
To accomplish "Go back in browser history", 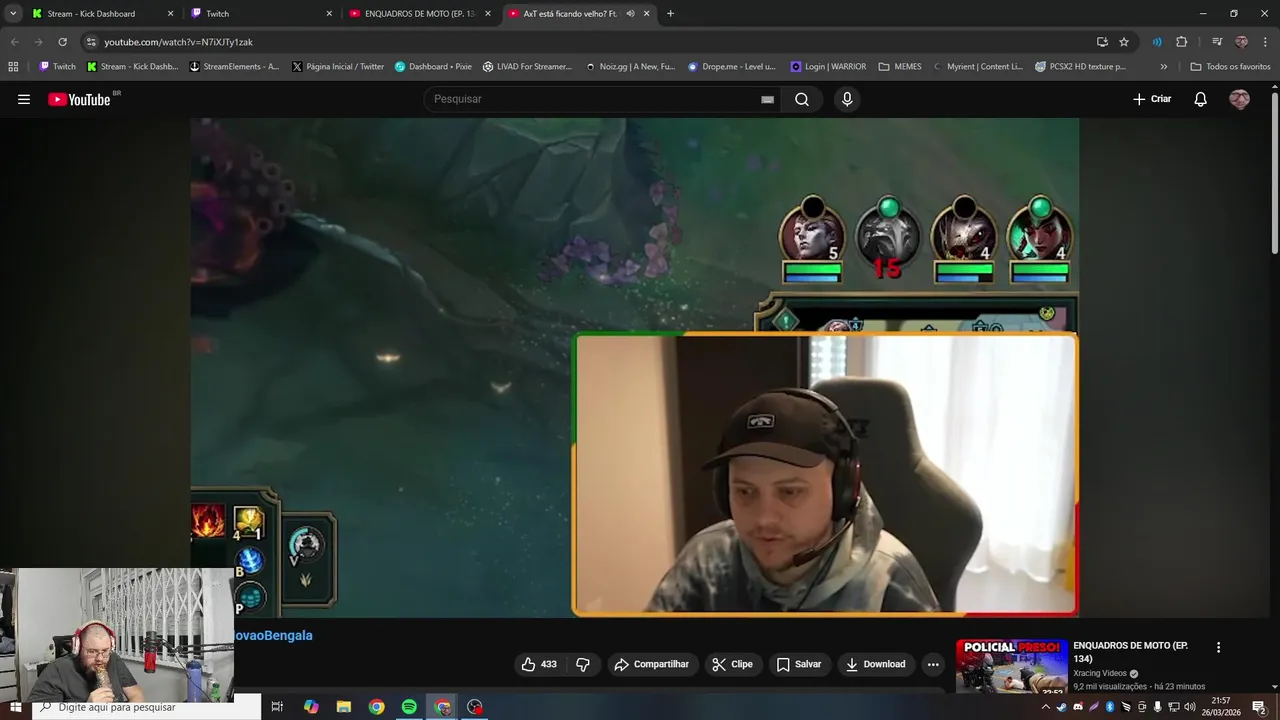I will coord(14,42).
